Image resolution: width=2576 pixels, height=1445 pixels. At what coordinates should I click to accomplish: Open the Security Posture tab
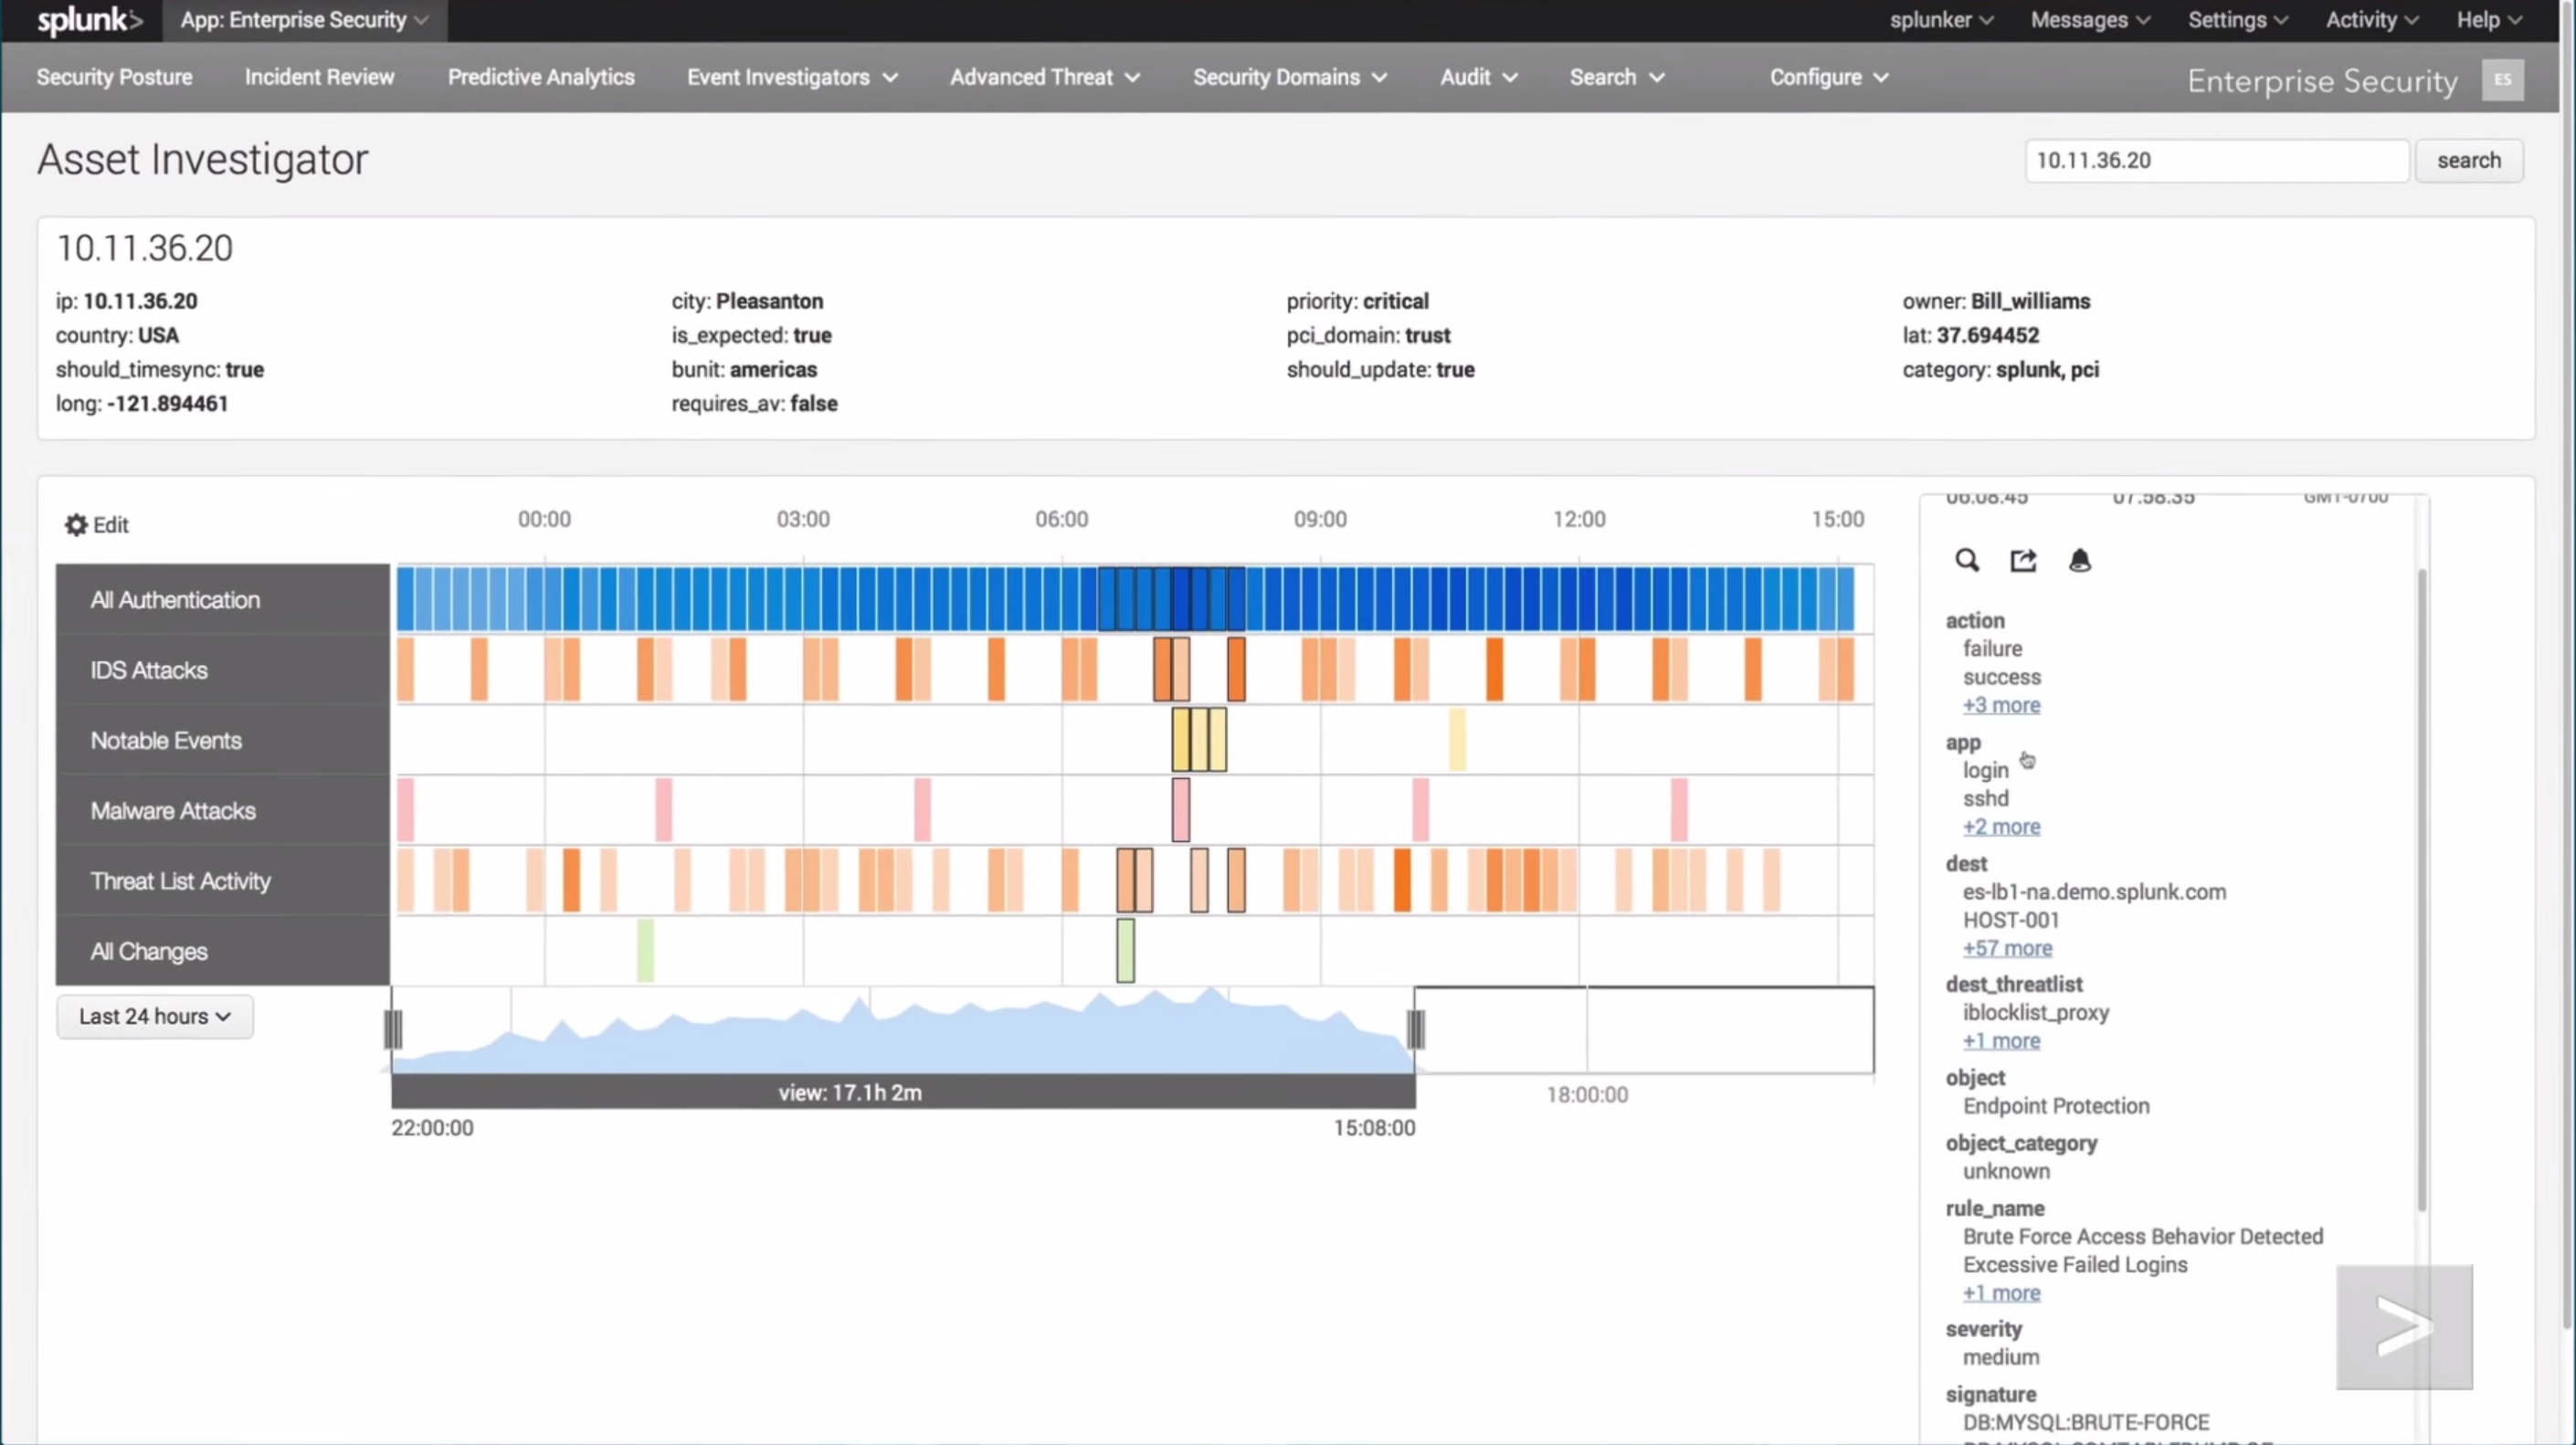point(114,77)
